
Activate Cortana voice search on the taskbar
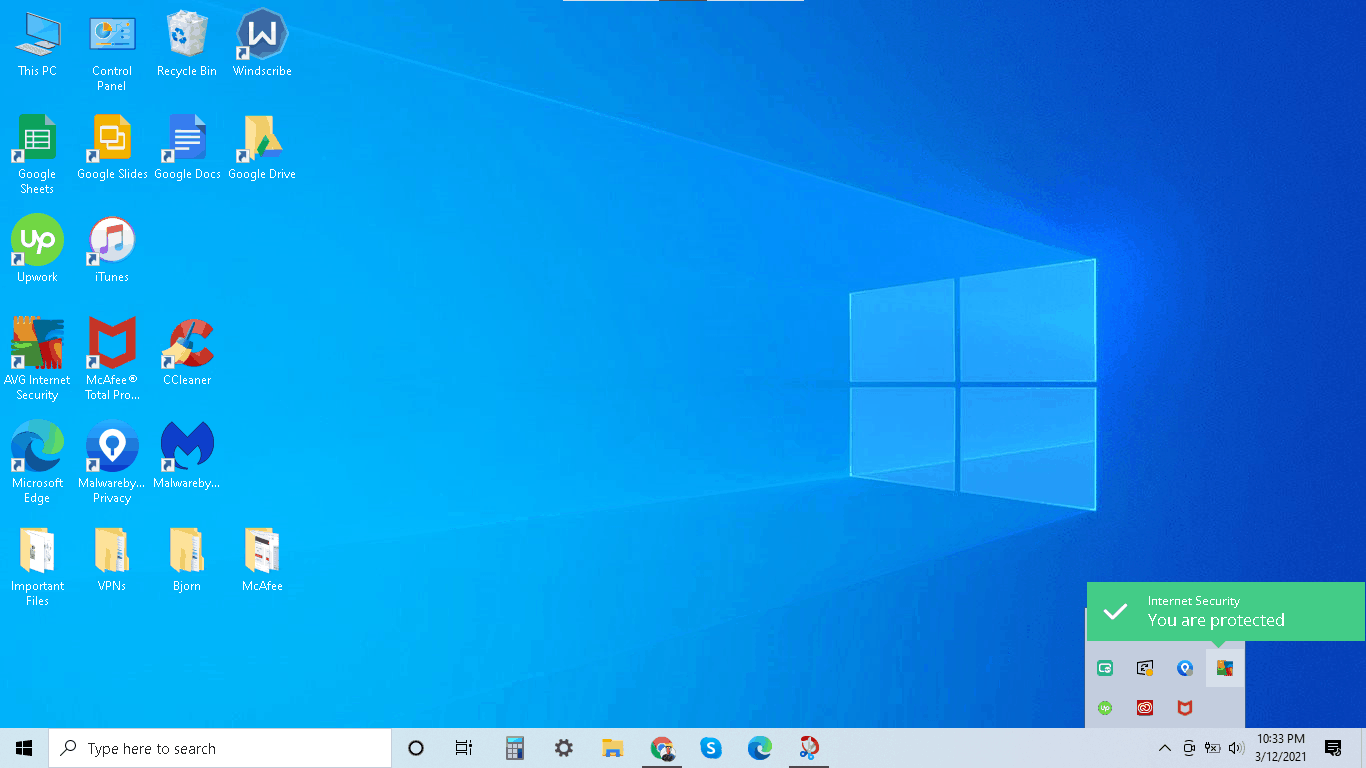click(415, 747)
